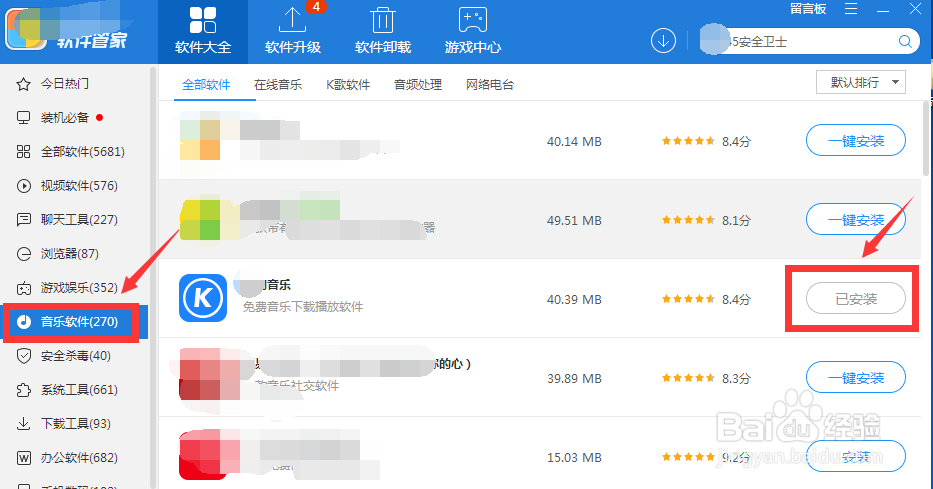Click the search magnifier icon
Screen dimensions: 933x489
point(905,41)
